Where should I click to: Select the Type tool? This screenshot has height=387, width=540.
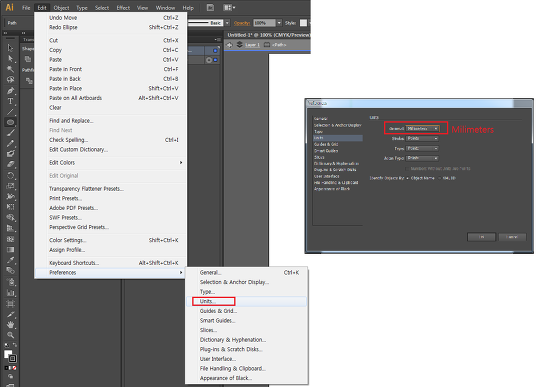point(10,101)
